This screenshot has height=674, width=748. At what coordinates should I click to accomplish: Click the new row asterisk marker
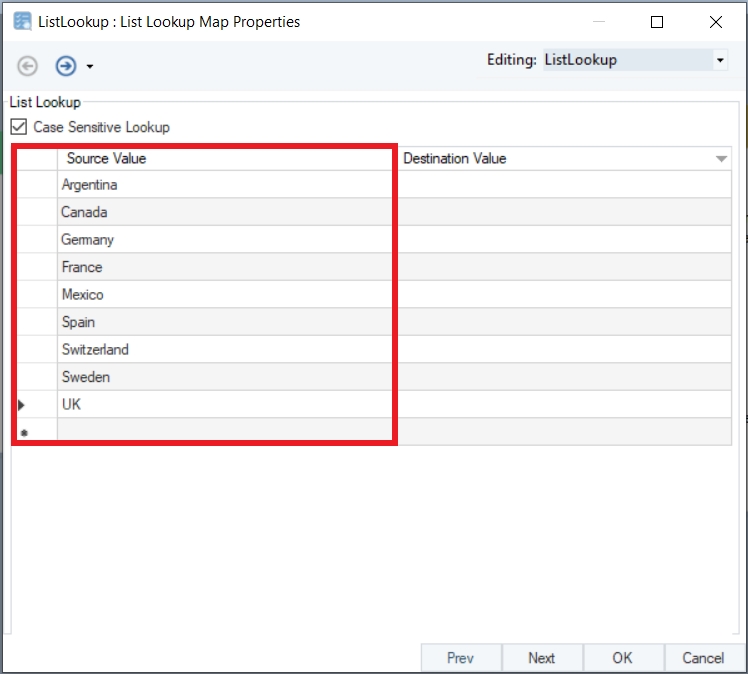pyautogui.click(x=22, y=433)
